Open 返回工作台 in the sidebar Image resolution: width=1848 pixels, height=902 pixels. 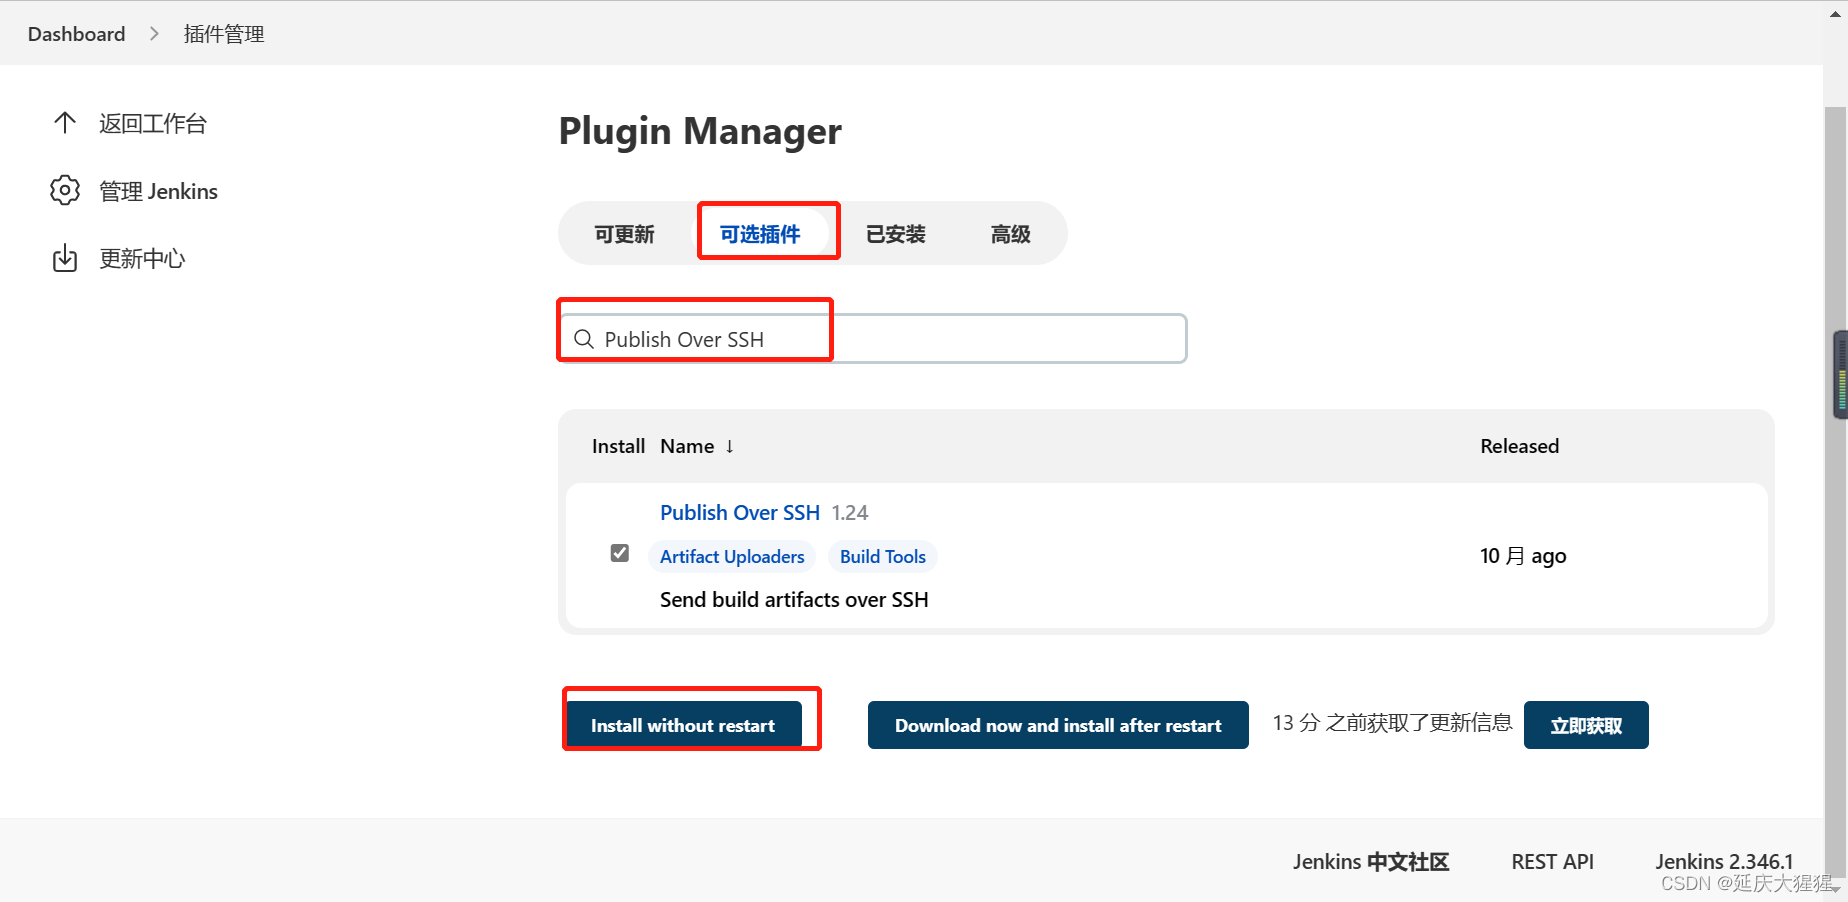click(153, 124)
